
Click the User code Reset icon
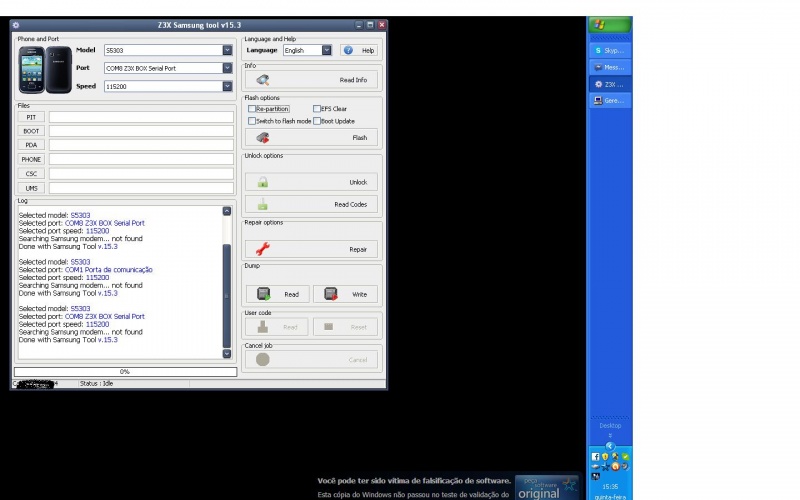coord(329,327)
